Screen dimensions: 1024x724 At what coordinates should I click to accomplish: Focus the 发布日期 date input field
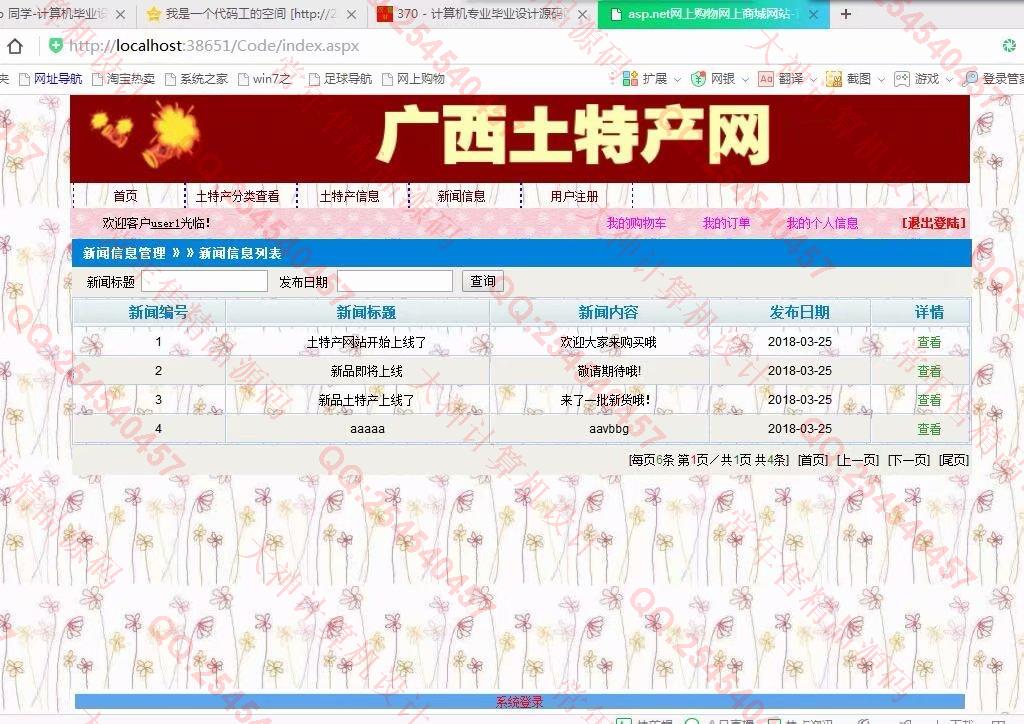(x=395, y=281)
